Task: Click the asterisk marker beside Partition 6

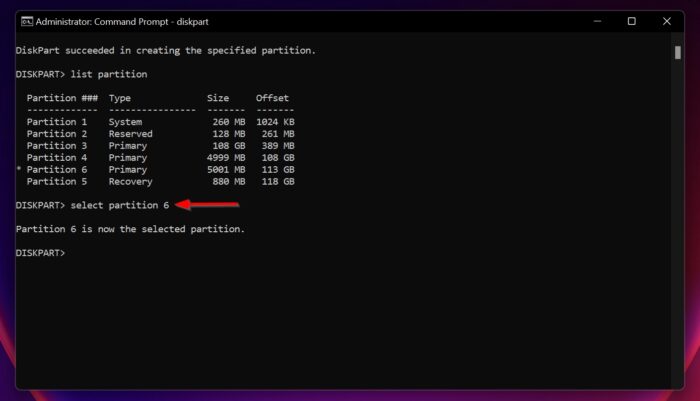Action: click(19, 169)
